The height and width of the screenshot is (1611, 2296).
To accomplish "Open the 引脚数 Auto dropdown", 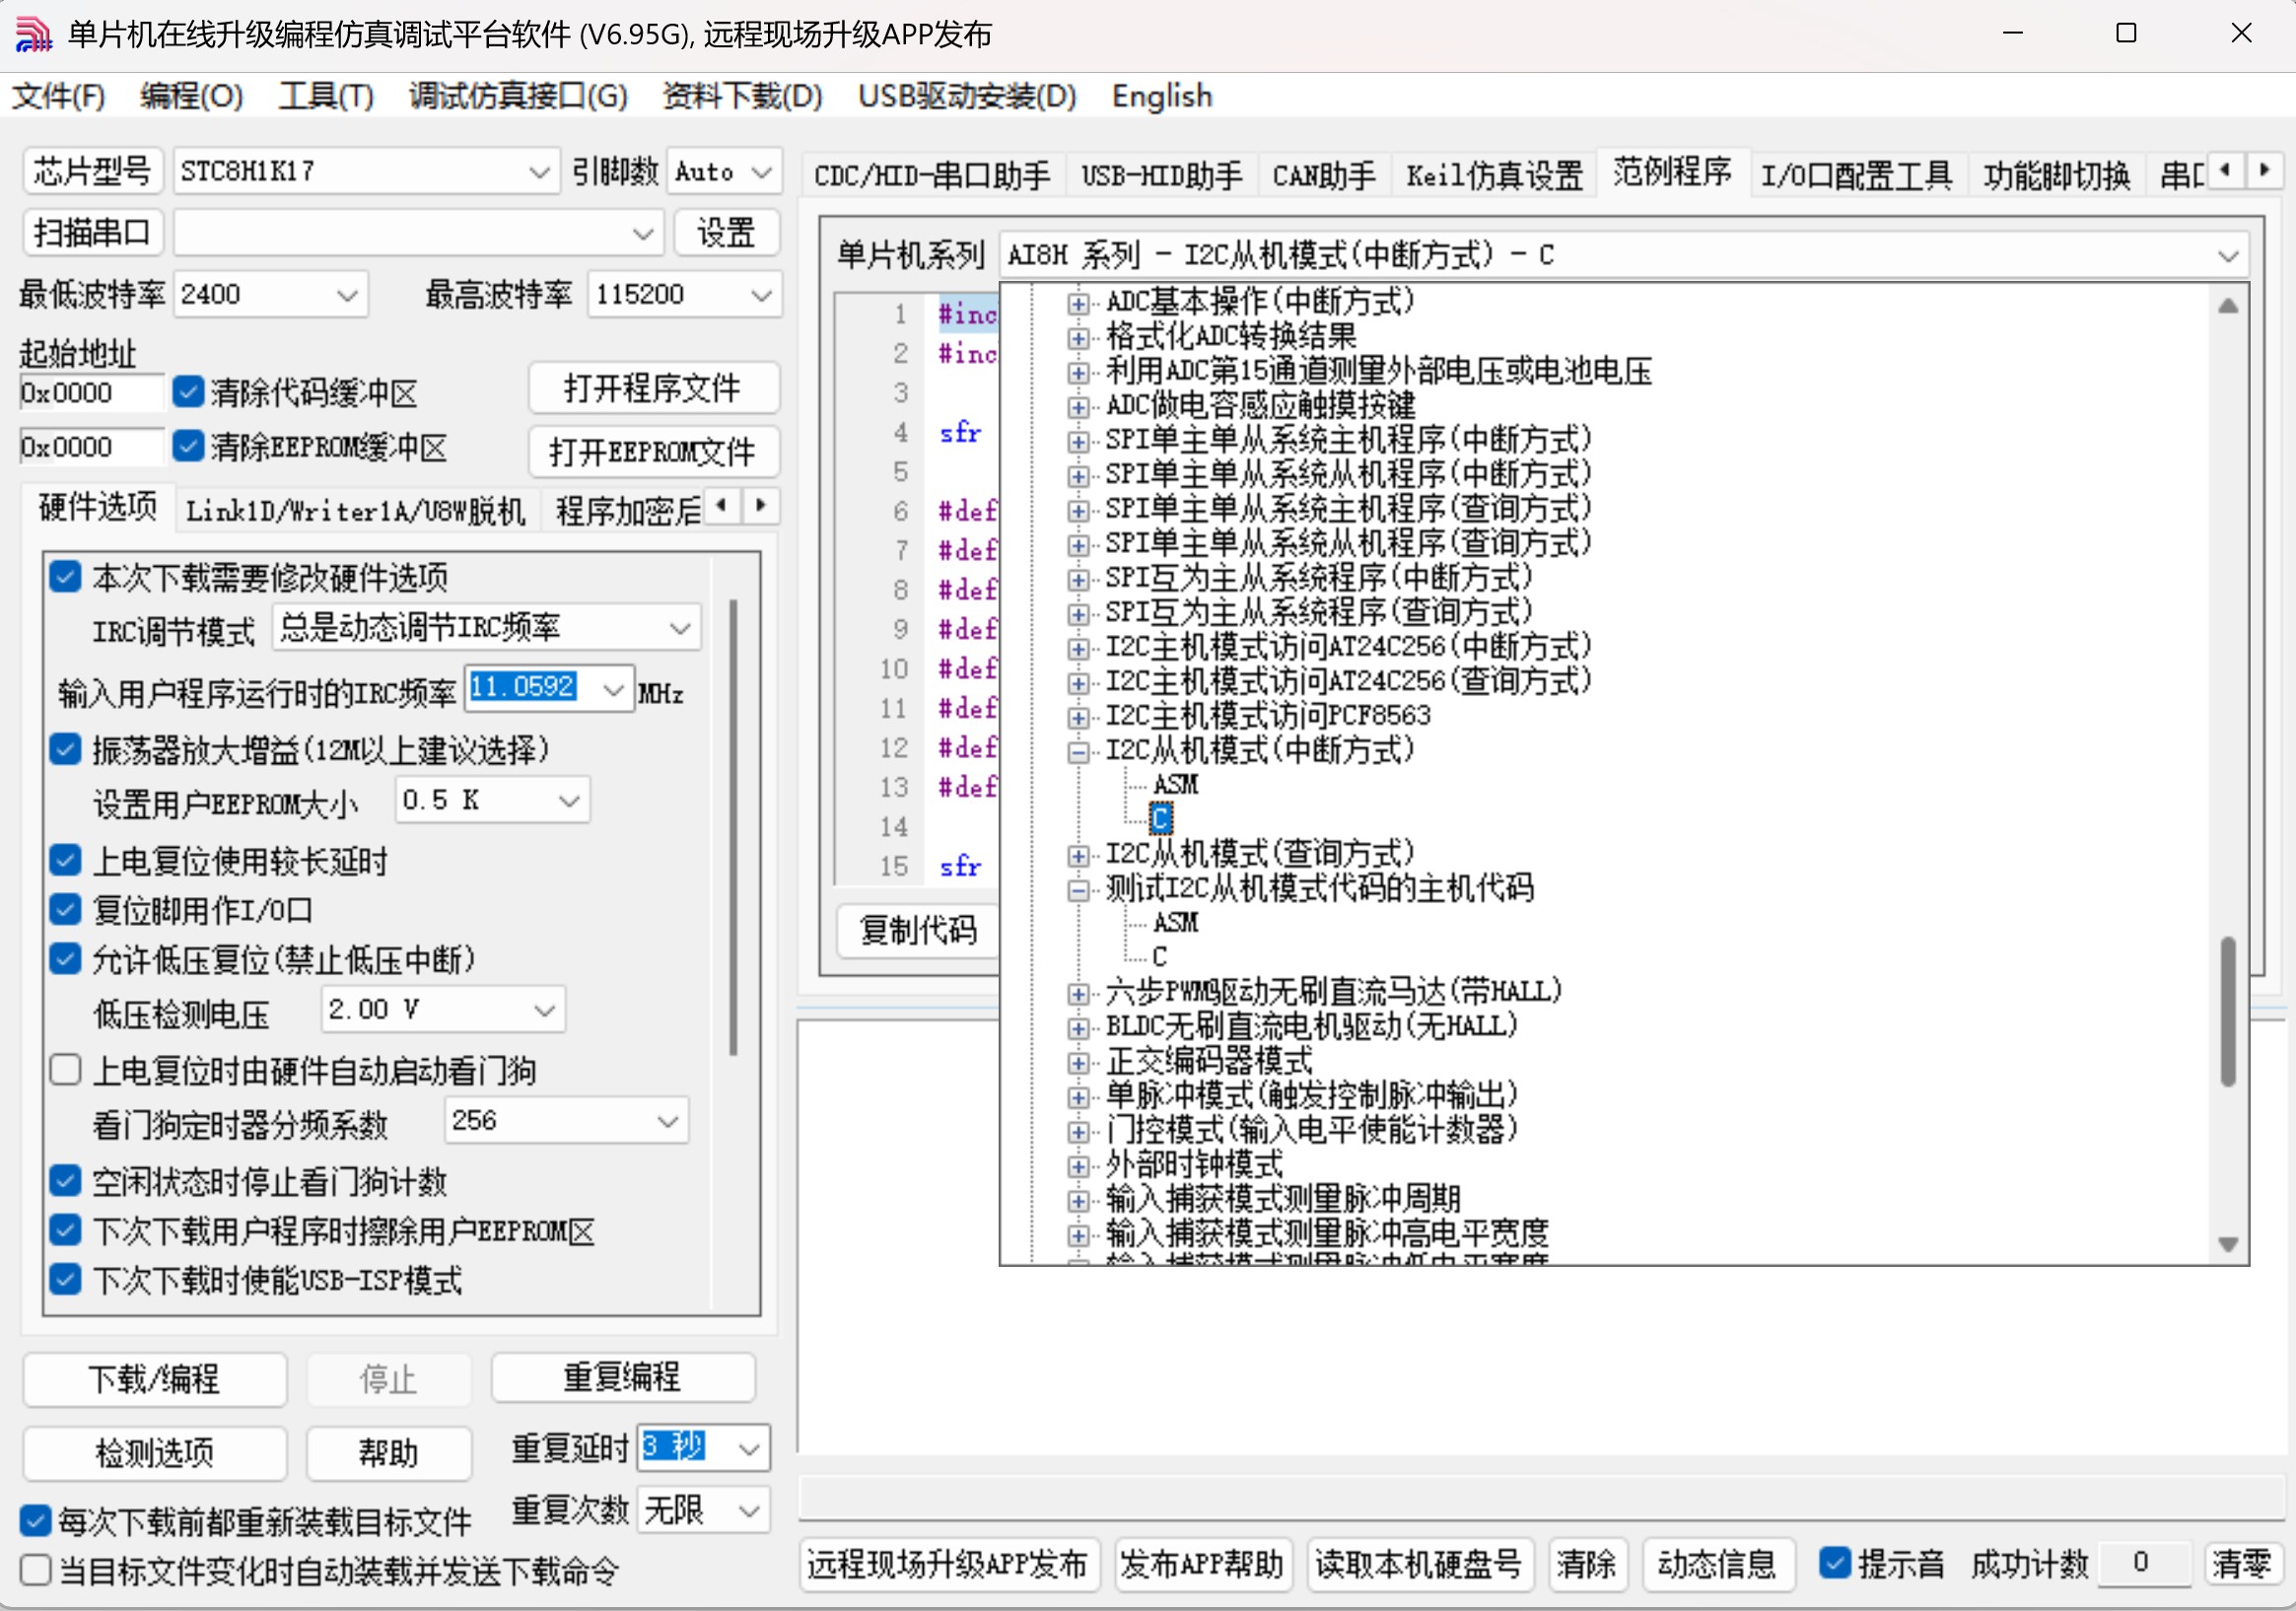I will click(723, 172).
